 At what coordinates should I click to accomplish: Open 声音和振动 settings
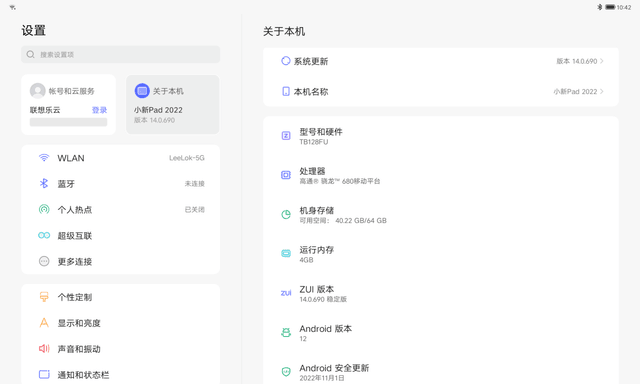(120, 349)
